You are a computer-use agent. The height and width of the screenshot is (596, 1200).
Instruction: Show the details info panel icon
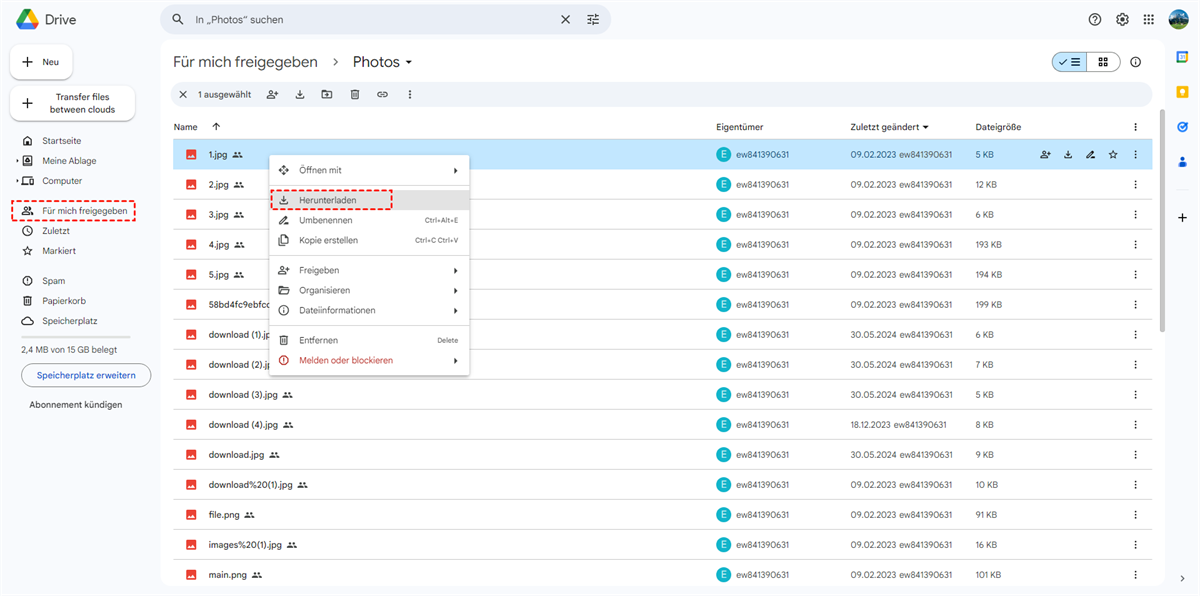[x=1135, y=62]
